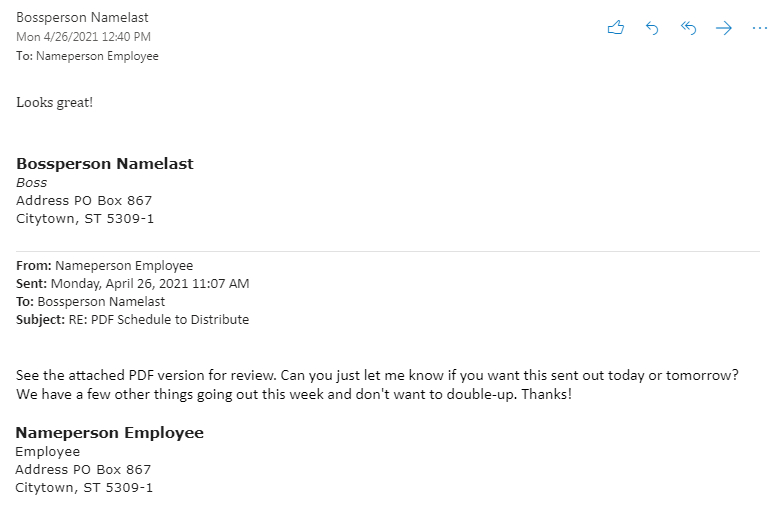Click recipient Nameperson Employee in To line
Screen dimensions: 783x514
click(x=97, y=56)
